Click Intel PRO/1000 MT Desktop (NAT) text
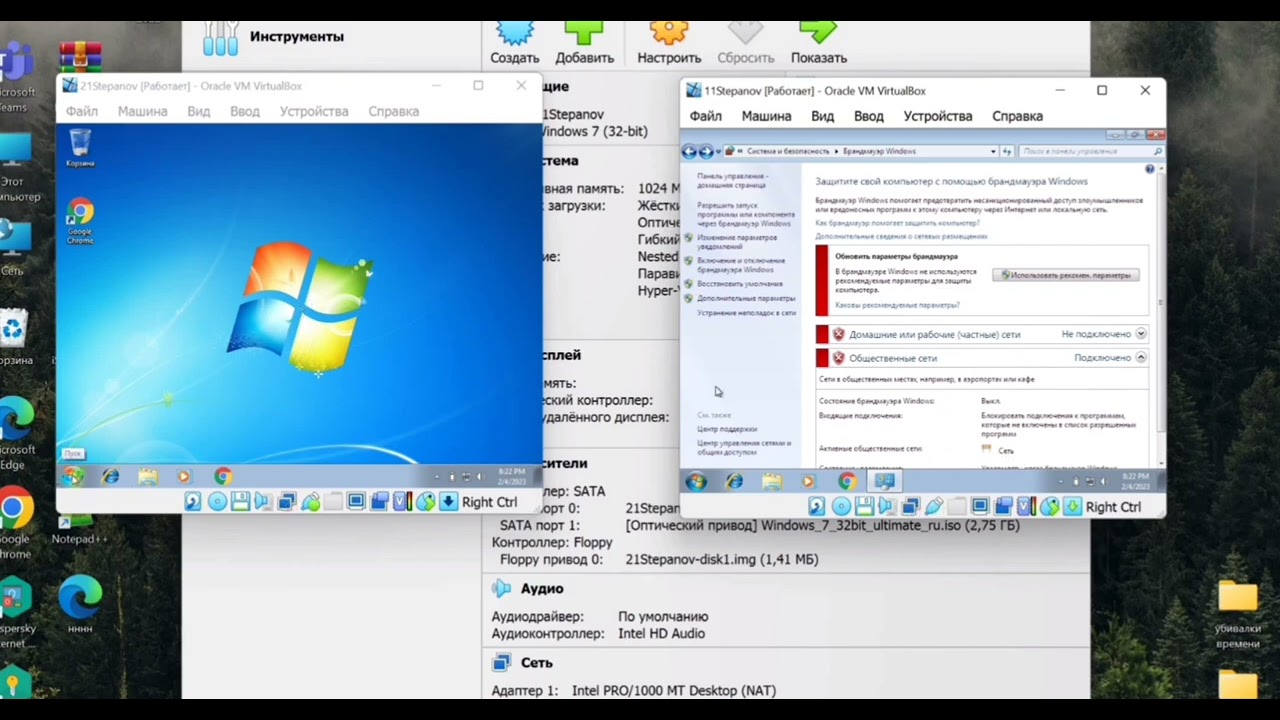Screen dimensions: 1280x720 673,691
